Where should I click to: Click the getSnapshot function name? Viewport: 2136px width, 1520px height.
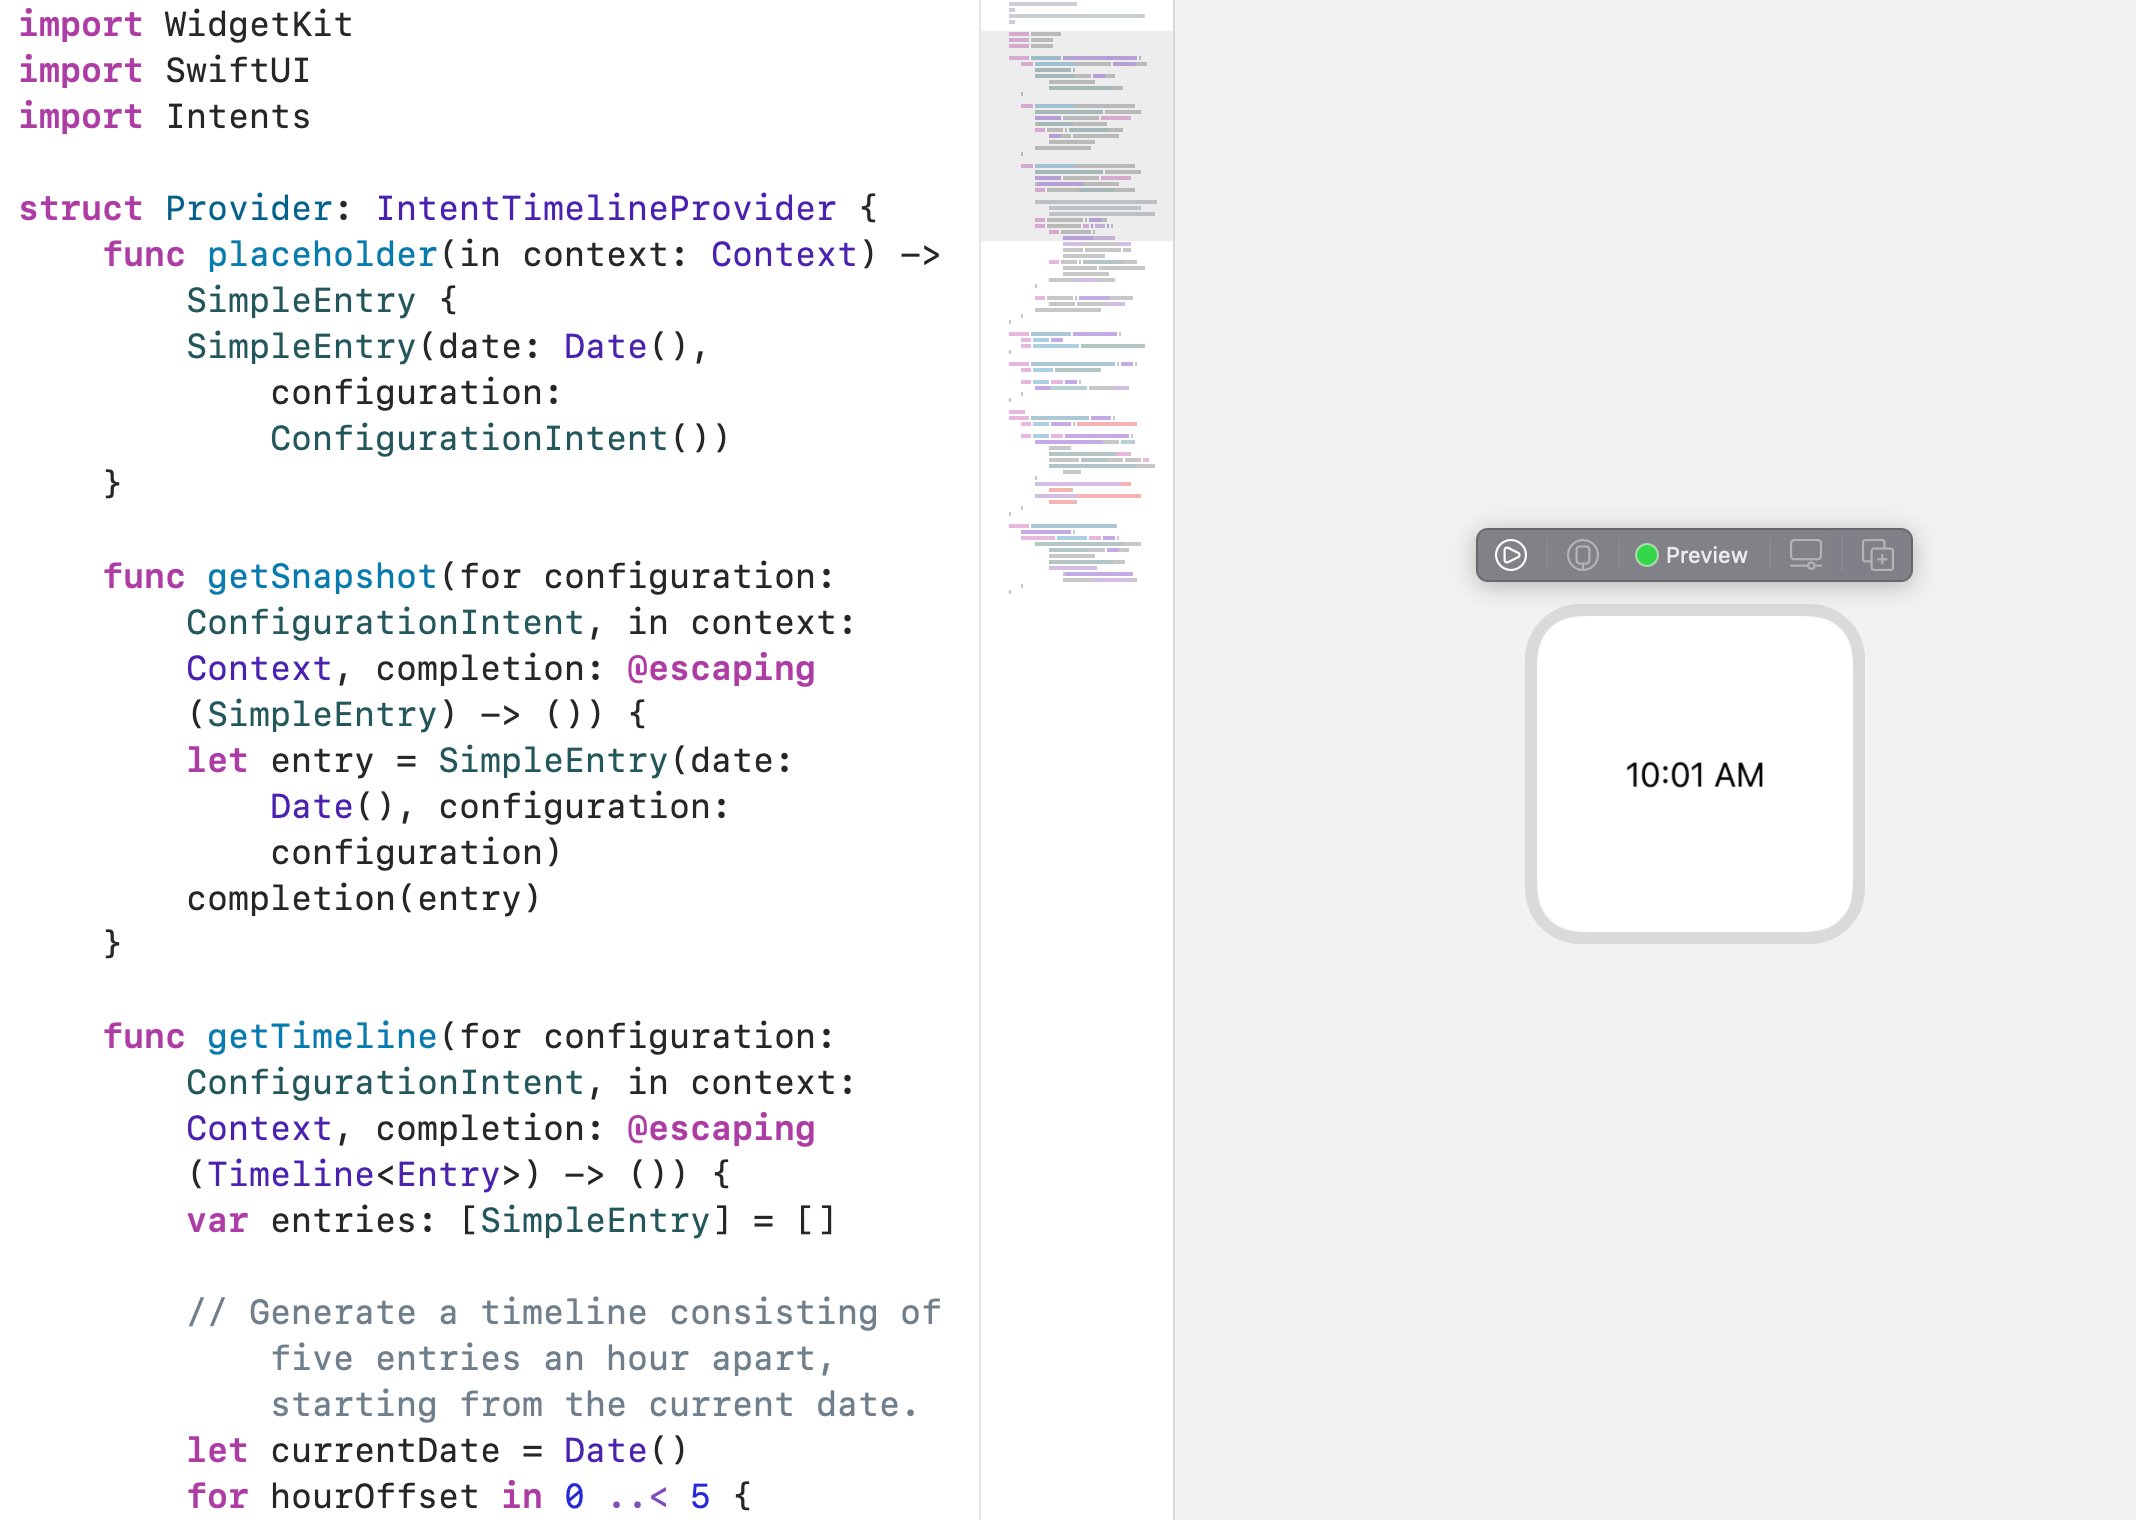coord(322,576)
